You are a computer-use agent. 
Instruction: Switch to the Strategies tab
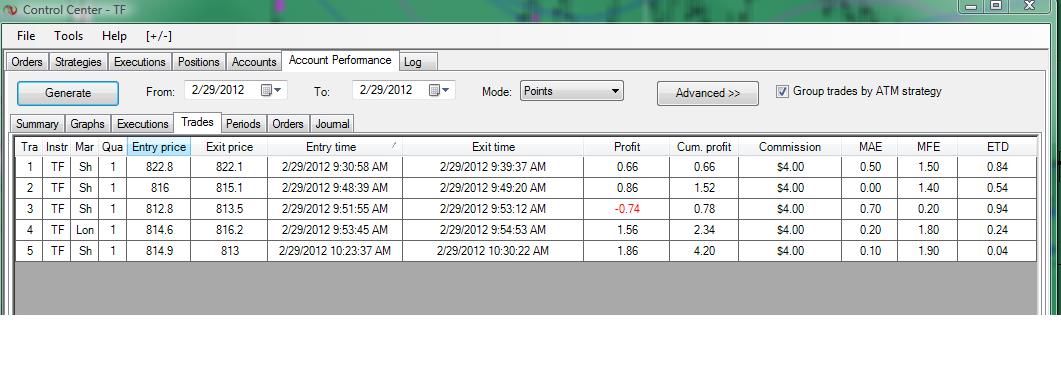(x=78, y=62)
